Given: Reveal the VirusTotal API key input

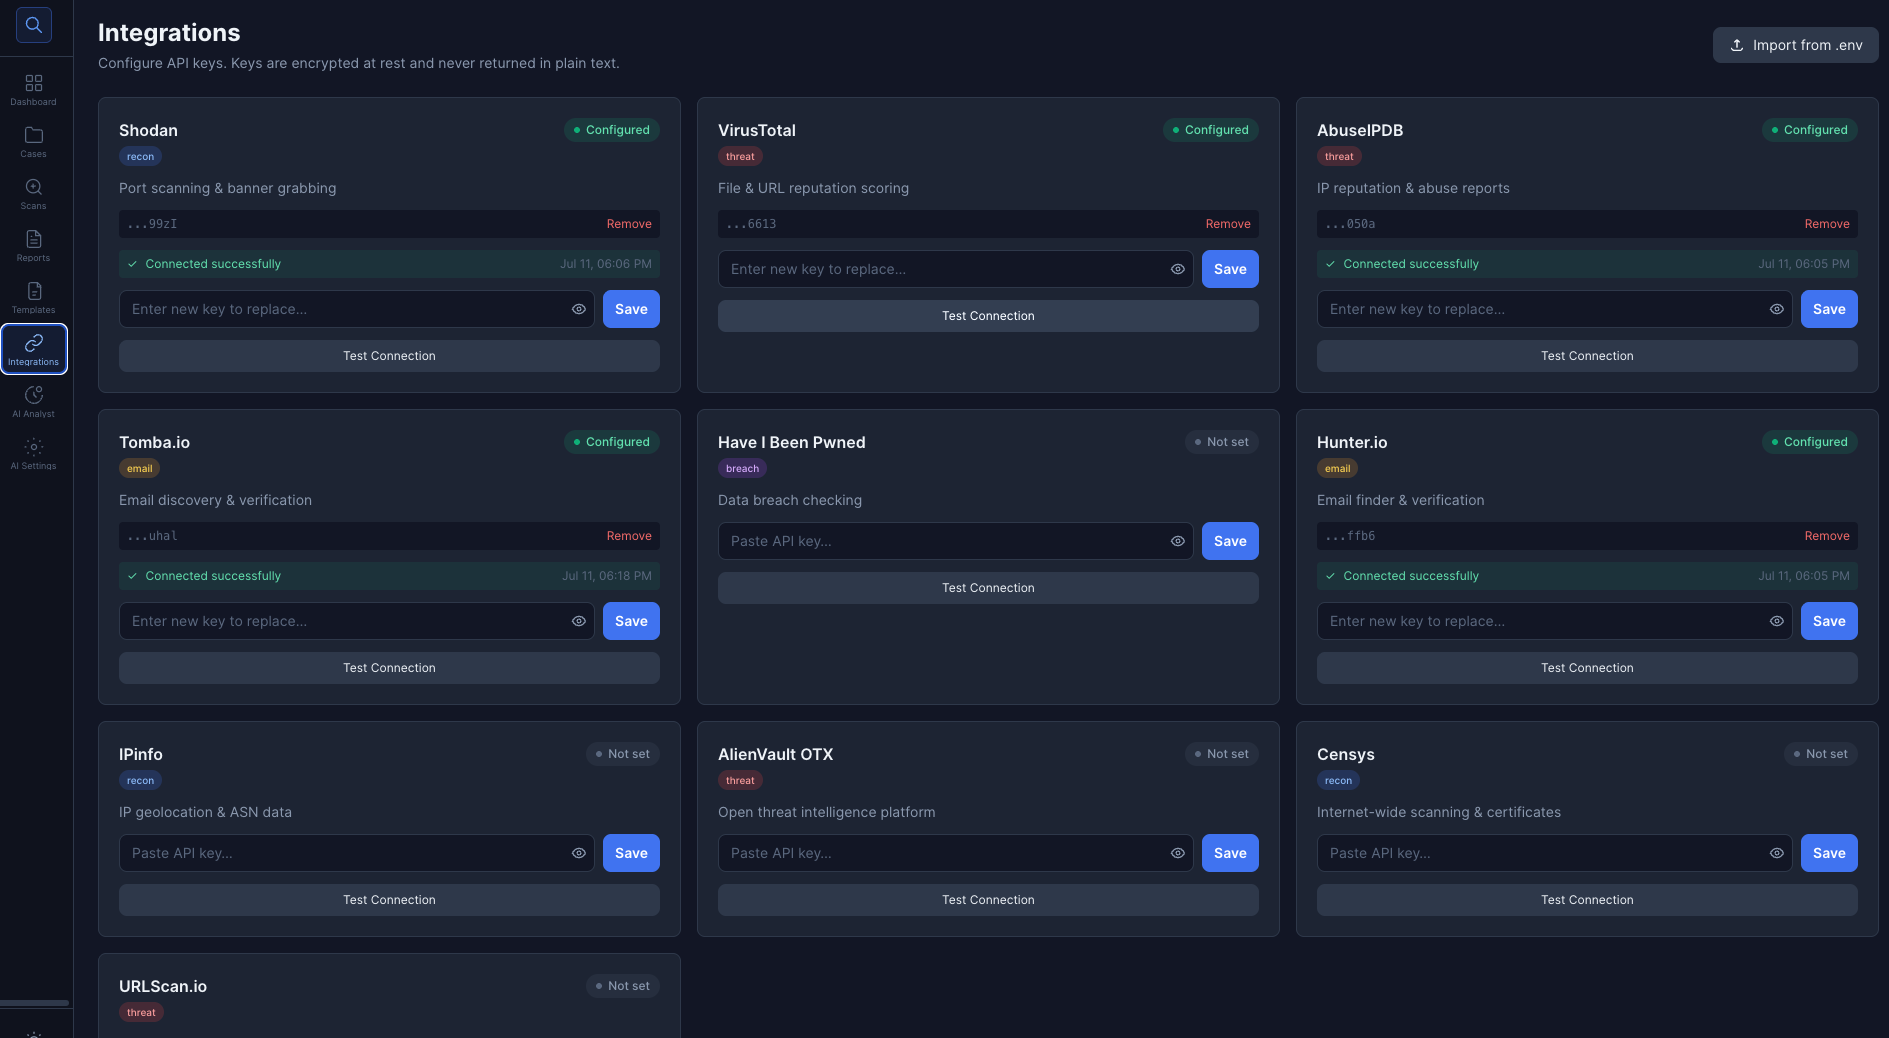Looking at the screenshot, I should point(1178,269).
